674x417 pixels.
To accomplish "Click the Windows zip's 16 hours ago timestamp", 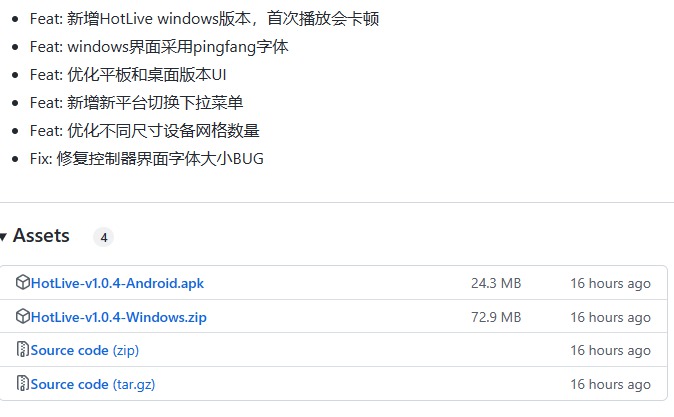I will click(x=610, y=317).
